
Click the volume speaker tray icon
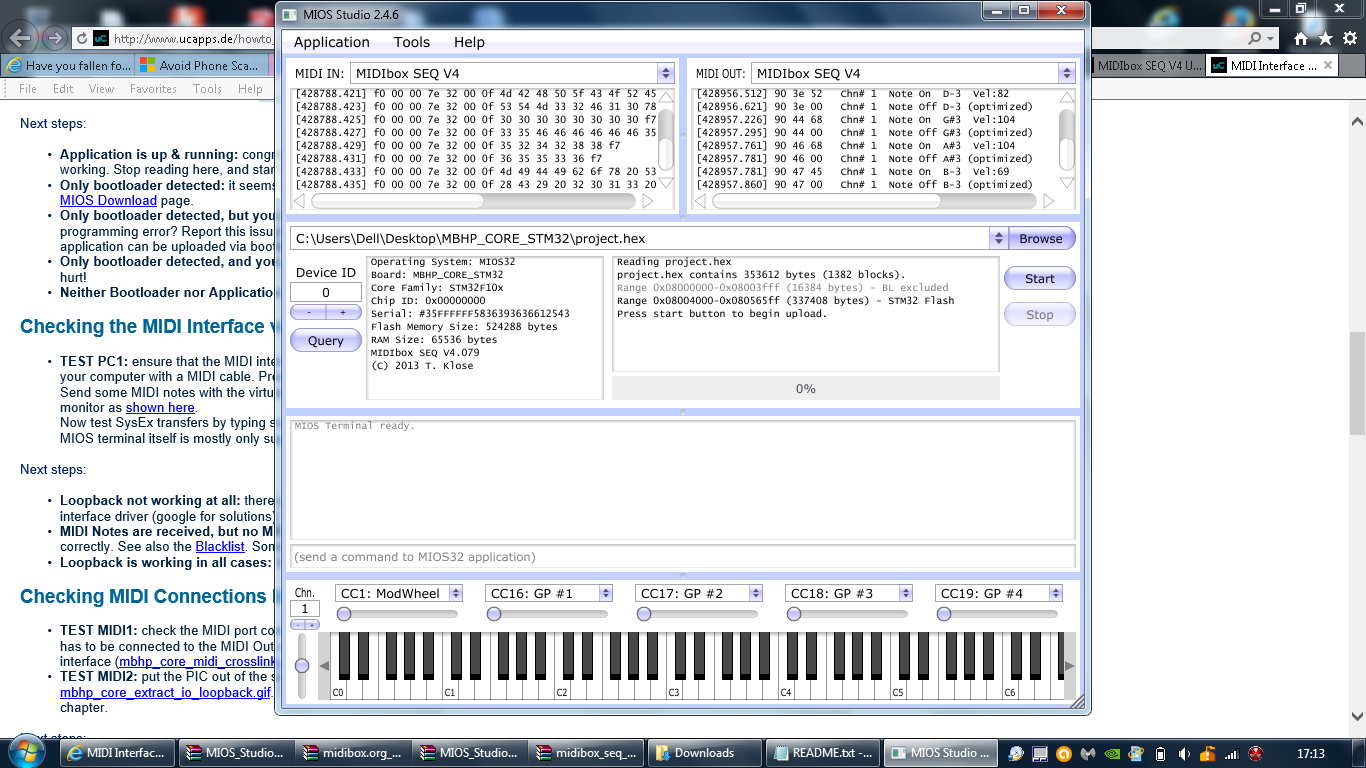pyautogui.click(x=1184, y=753)
